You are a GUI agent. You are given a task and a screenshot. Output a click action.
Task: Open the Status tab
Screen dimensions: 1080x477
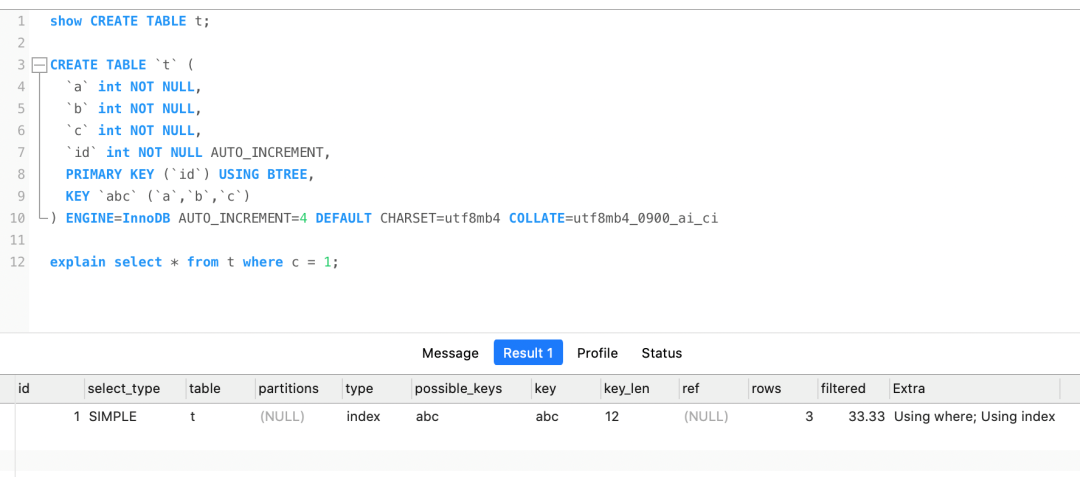click(x=661, y=353)
